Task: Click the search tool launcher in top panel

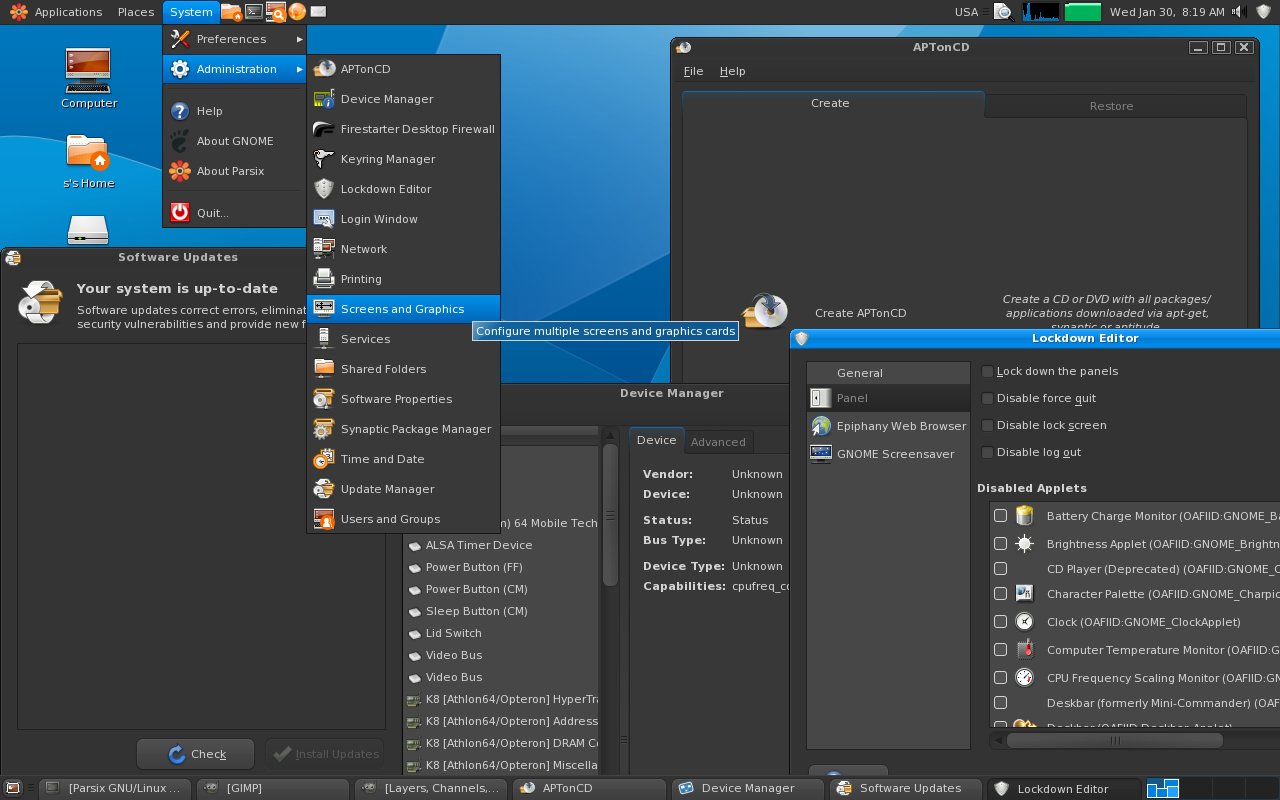Action: (275, 12)
